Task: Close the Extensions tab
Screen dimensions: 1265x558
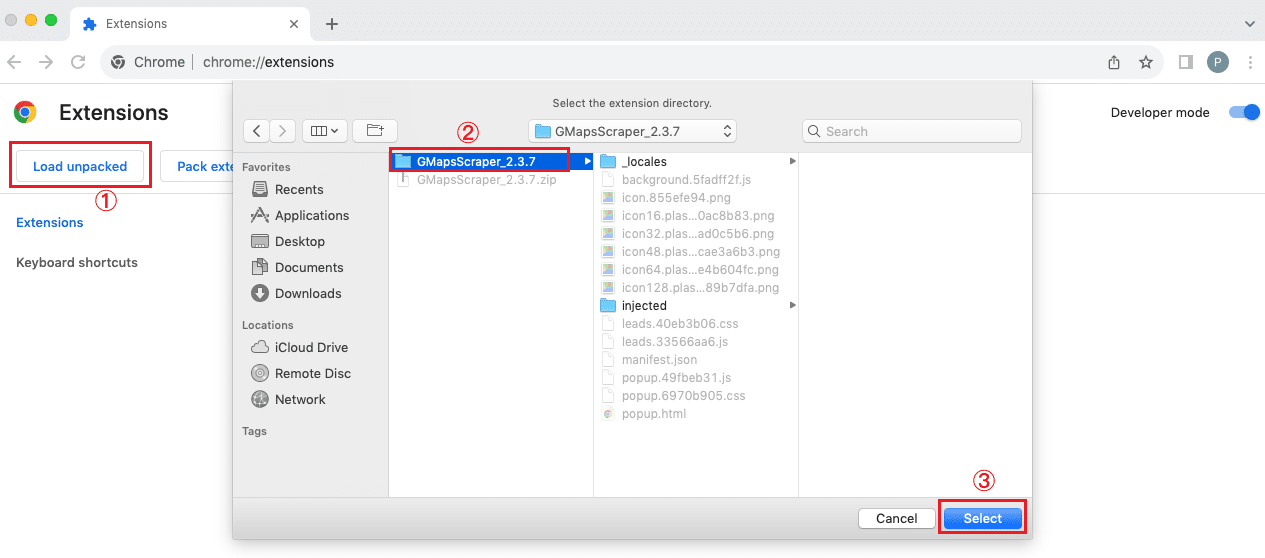Action: coord(294,24)
